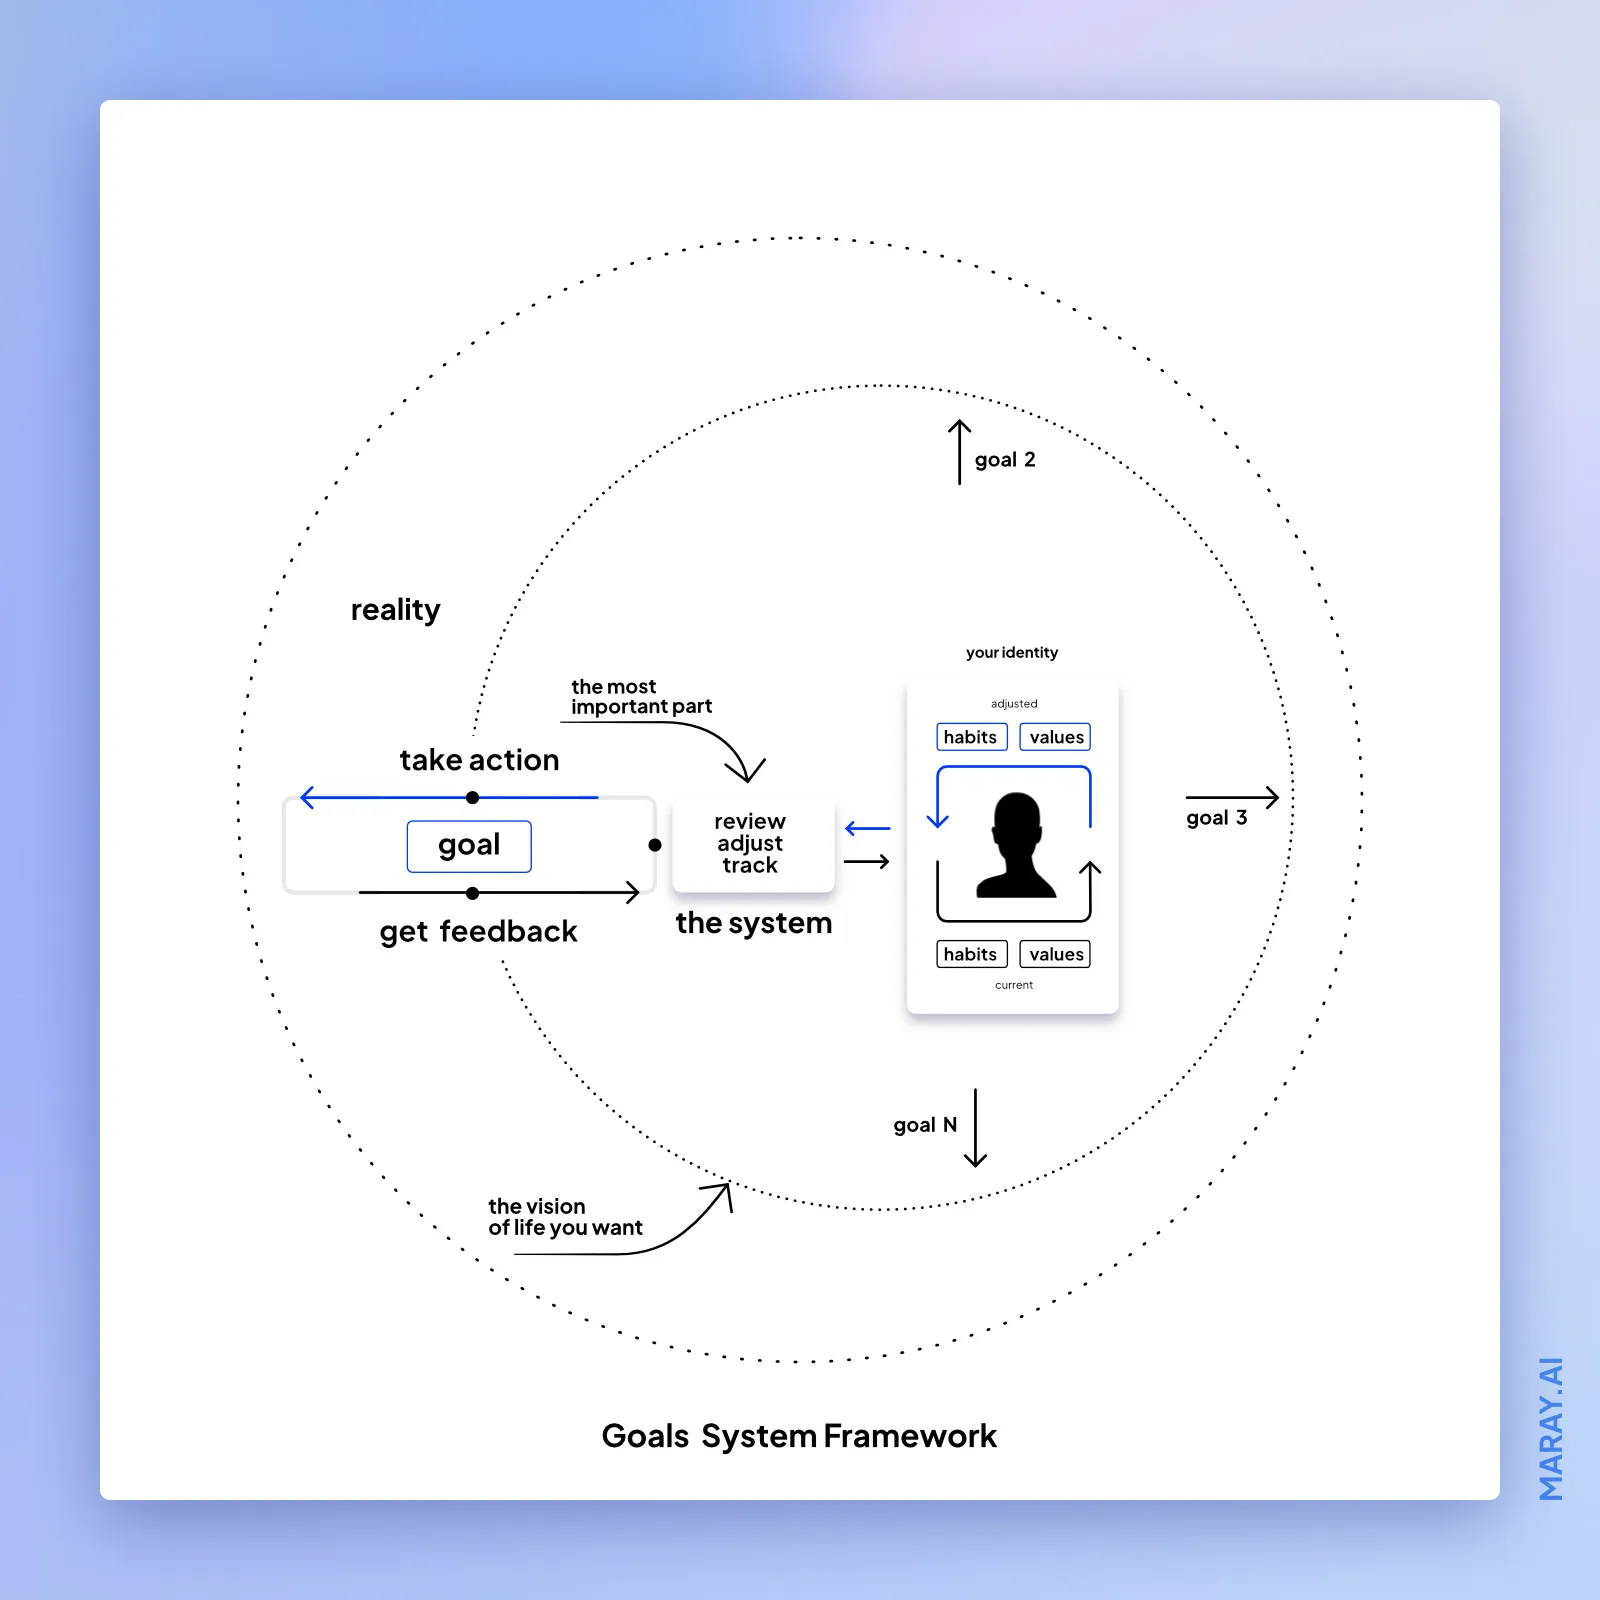Click the upward 'goal 2' arrow

[x=960, y=450]
